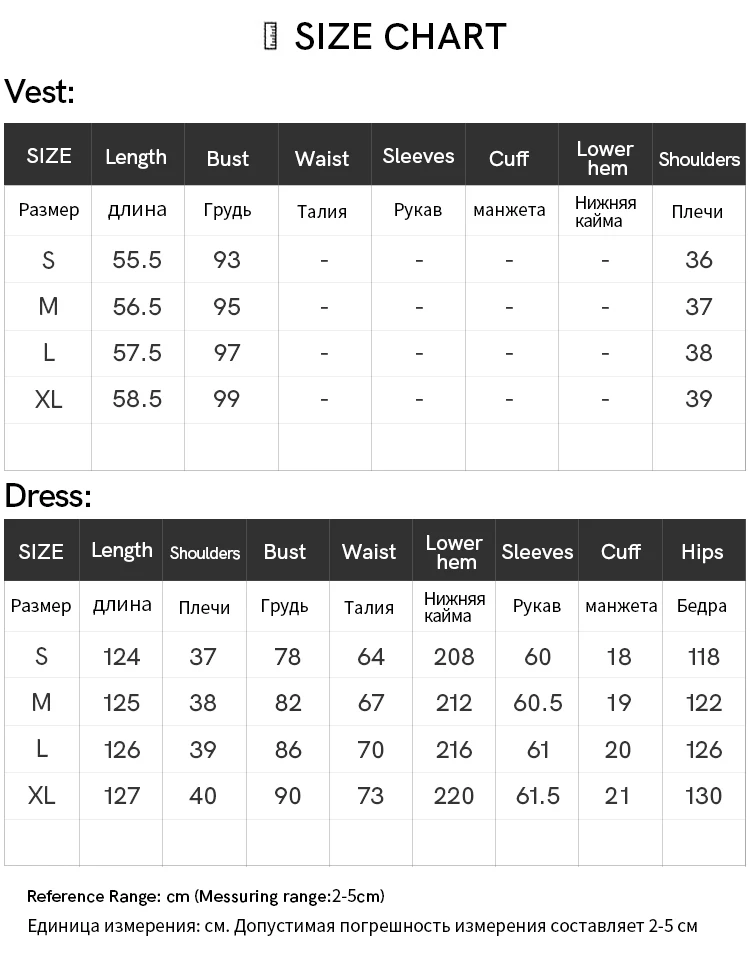Viewport: 750px width, 958px height.
Task: Select the Vest section heading
Action: coord(40,92)
